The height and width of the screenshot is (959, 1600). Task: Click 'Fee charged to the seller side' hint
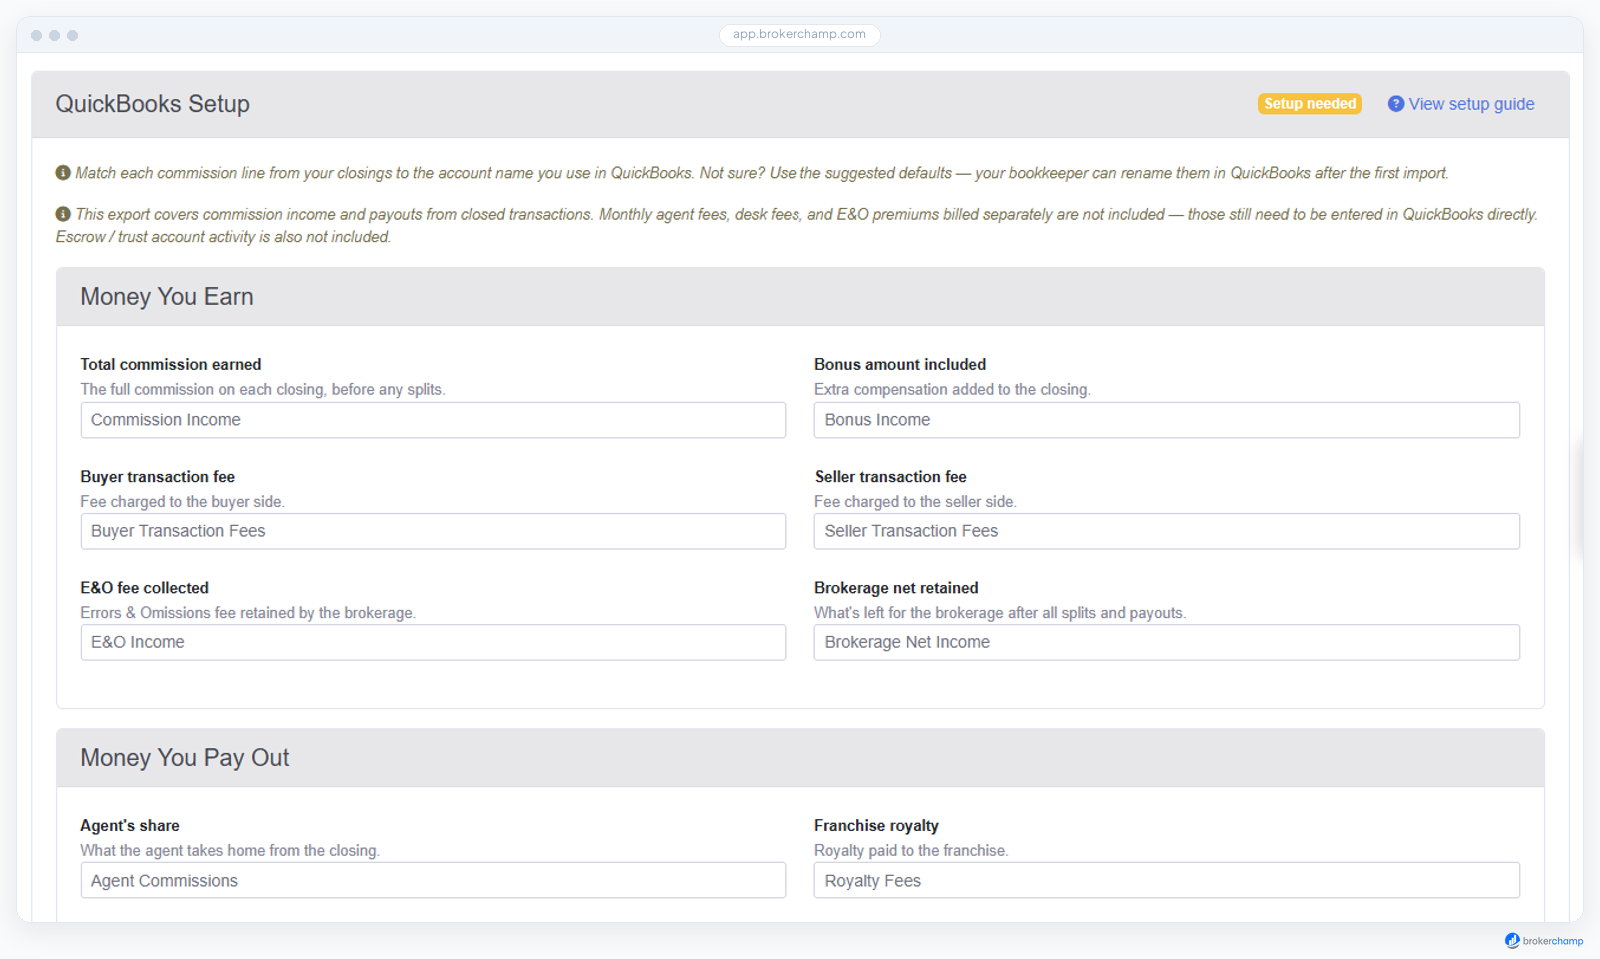(915, 502)
